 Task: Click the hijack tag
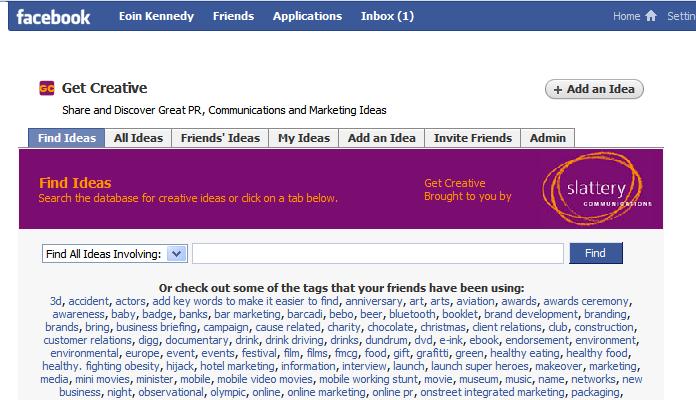tap(180, 366)
